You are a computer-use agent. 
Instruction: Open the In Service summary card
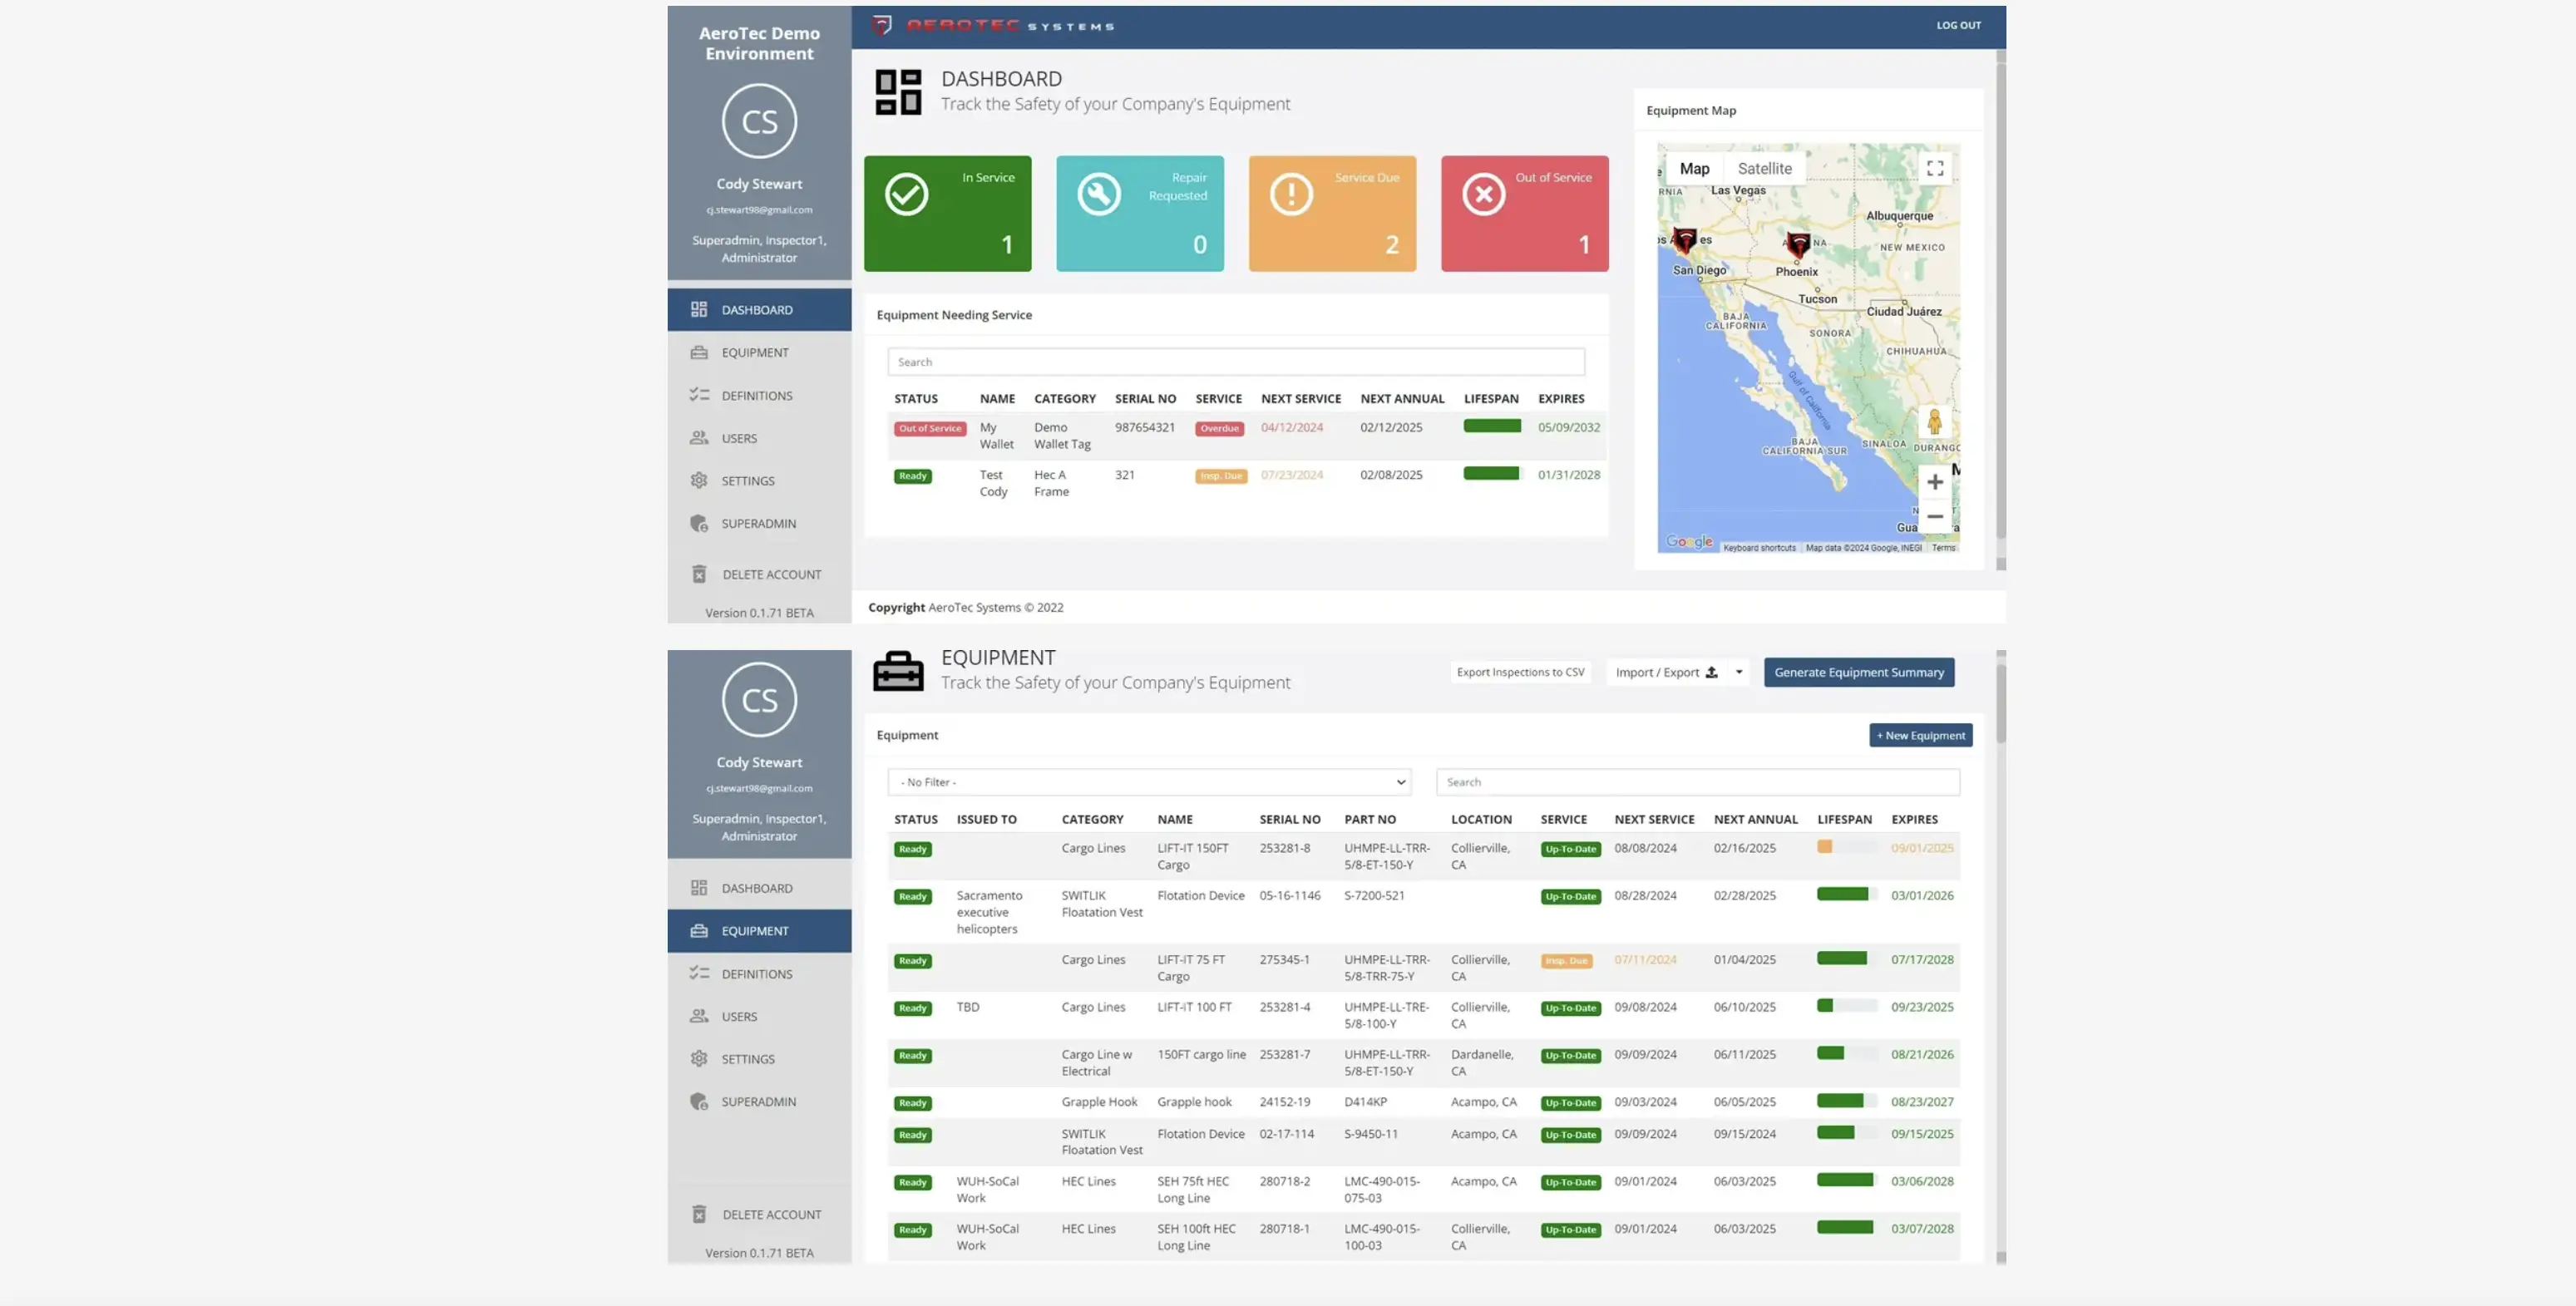click(947, 213)
